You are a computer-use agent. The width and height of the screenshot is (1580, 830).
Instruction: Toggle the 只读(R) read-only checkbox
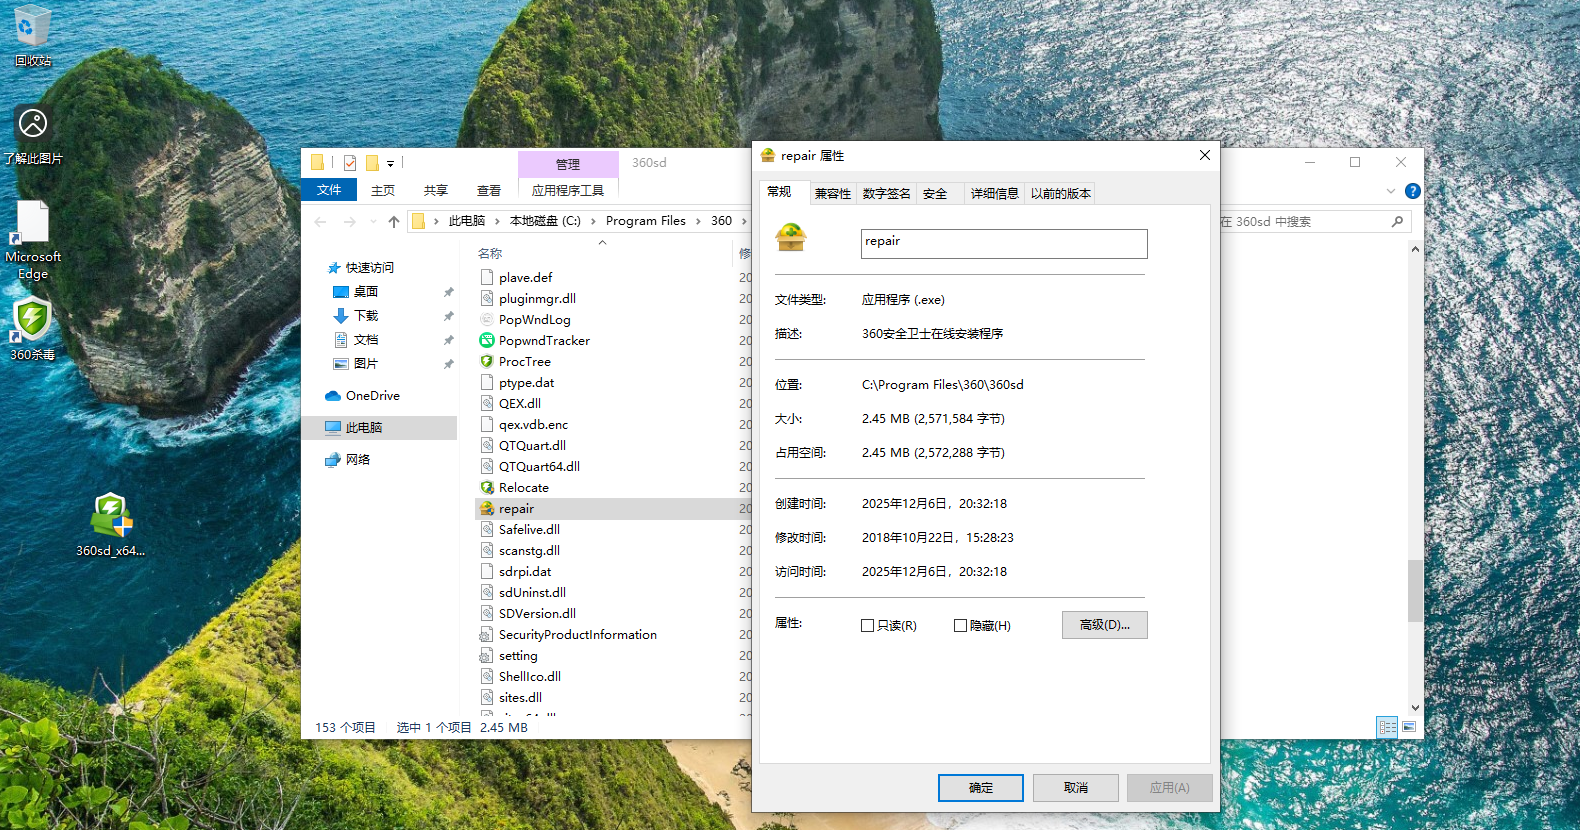click(x=867, y=626)
